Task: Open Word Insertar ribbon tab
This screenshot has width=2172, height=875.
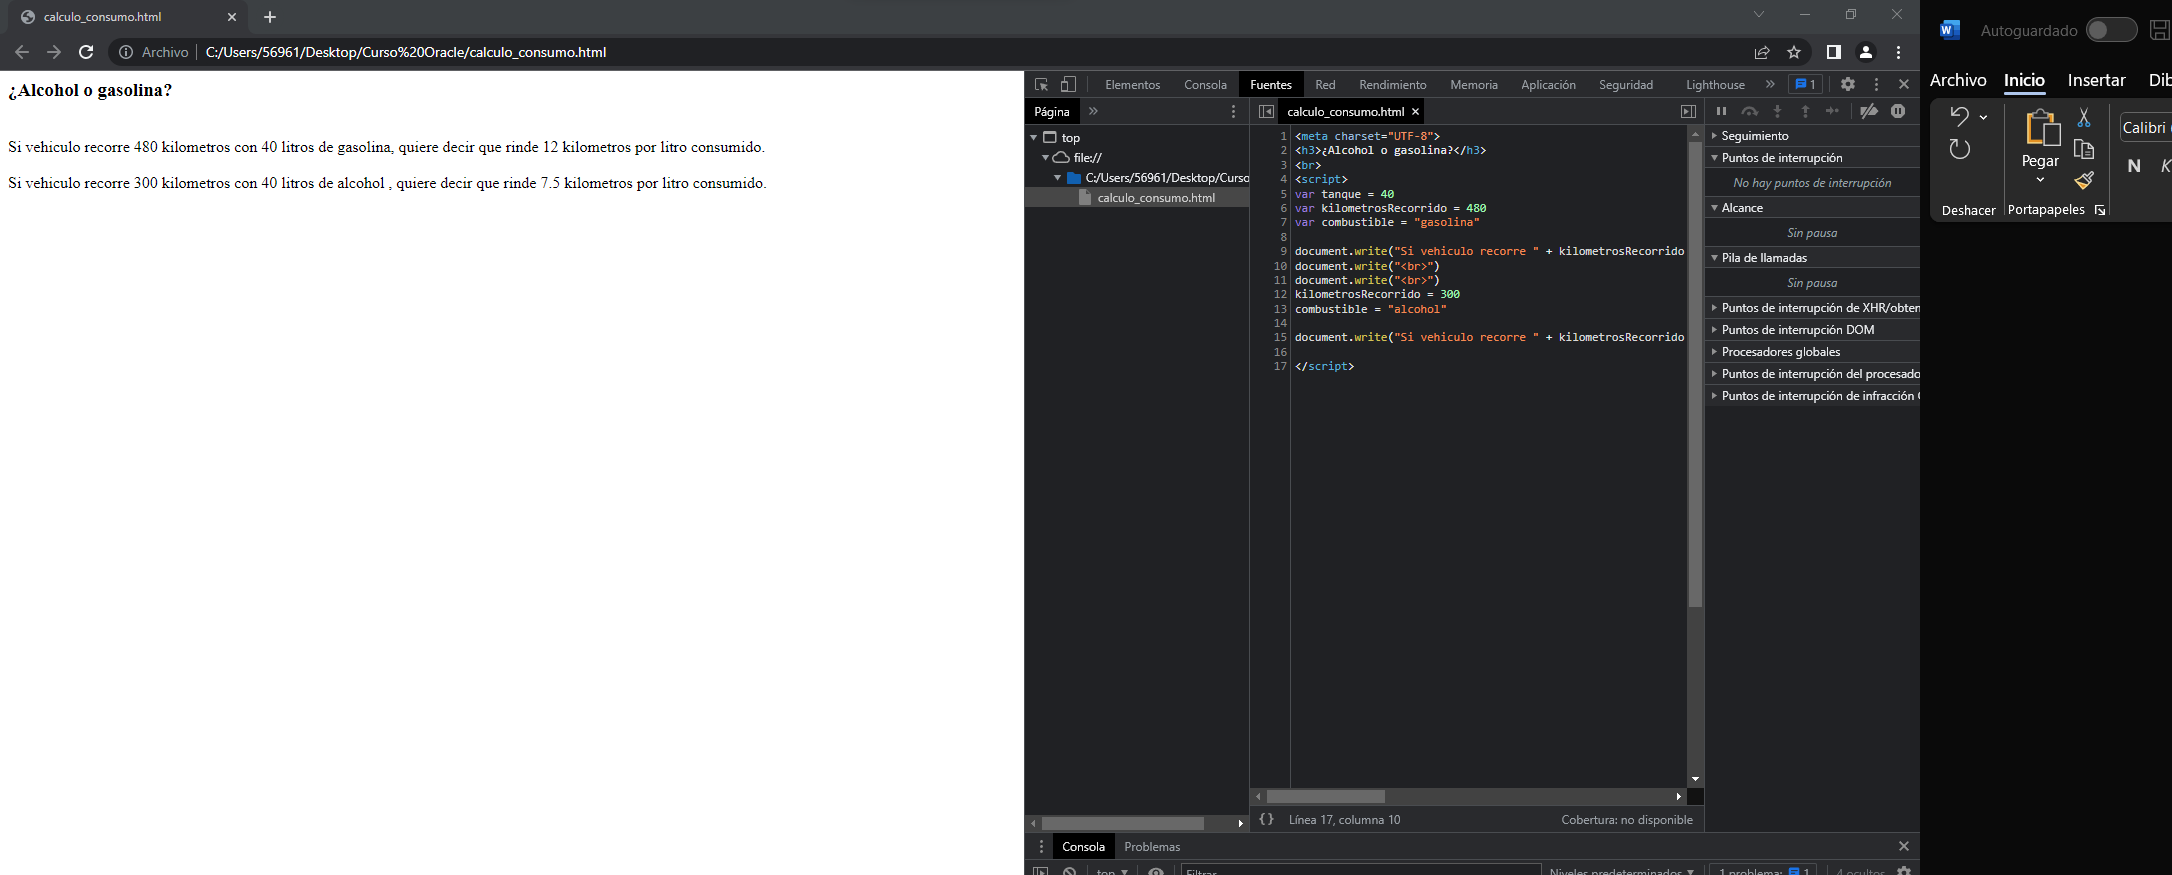Action: click(x=2096, y=80)
